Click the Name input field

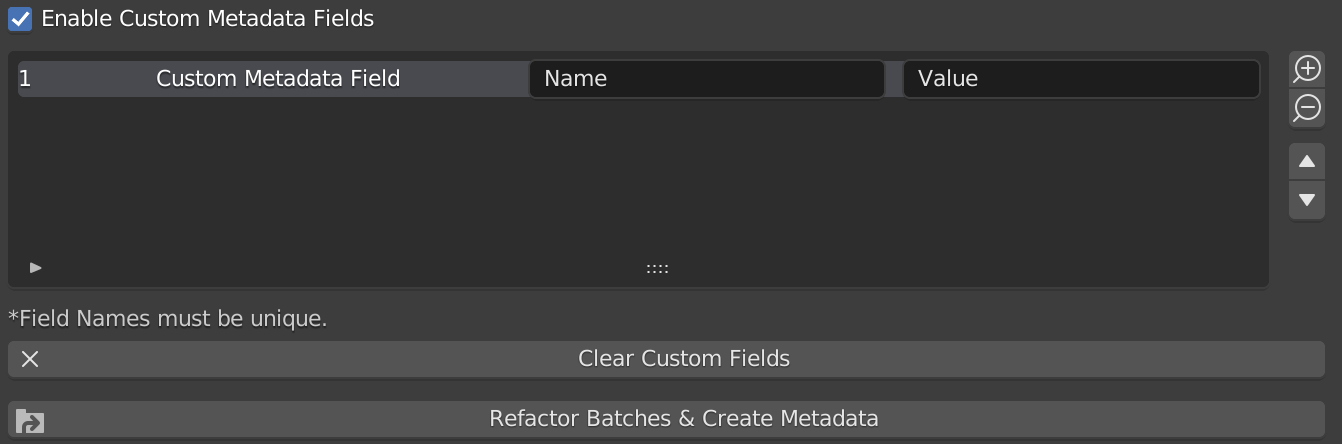pyautogui.click(x=707, y=79)
